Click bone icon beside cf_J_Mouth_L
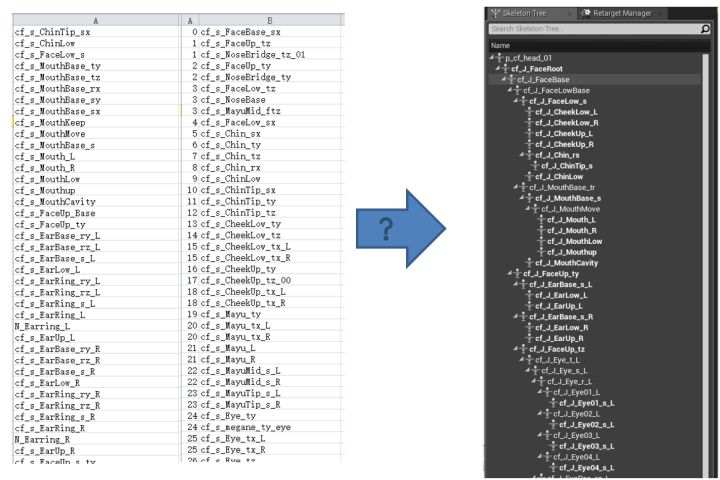This screenshot has width=720, height=480. (541, 220)
